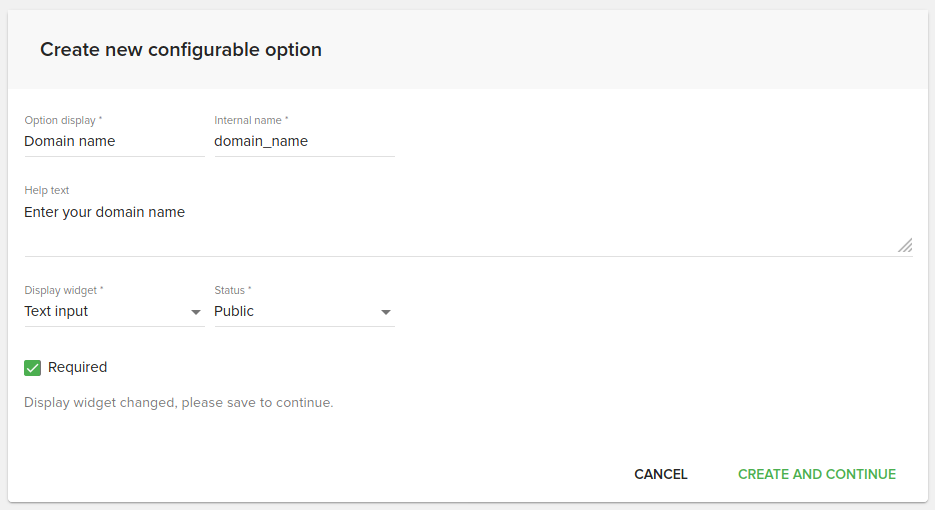This screenshot has height=510, width=935.
Task: Click the 'Internal name *' field label
Action: coord(251,121)
